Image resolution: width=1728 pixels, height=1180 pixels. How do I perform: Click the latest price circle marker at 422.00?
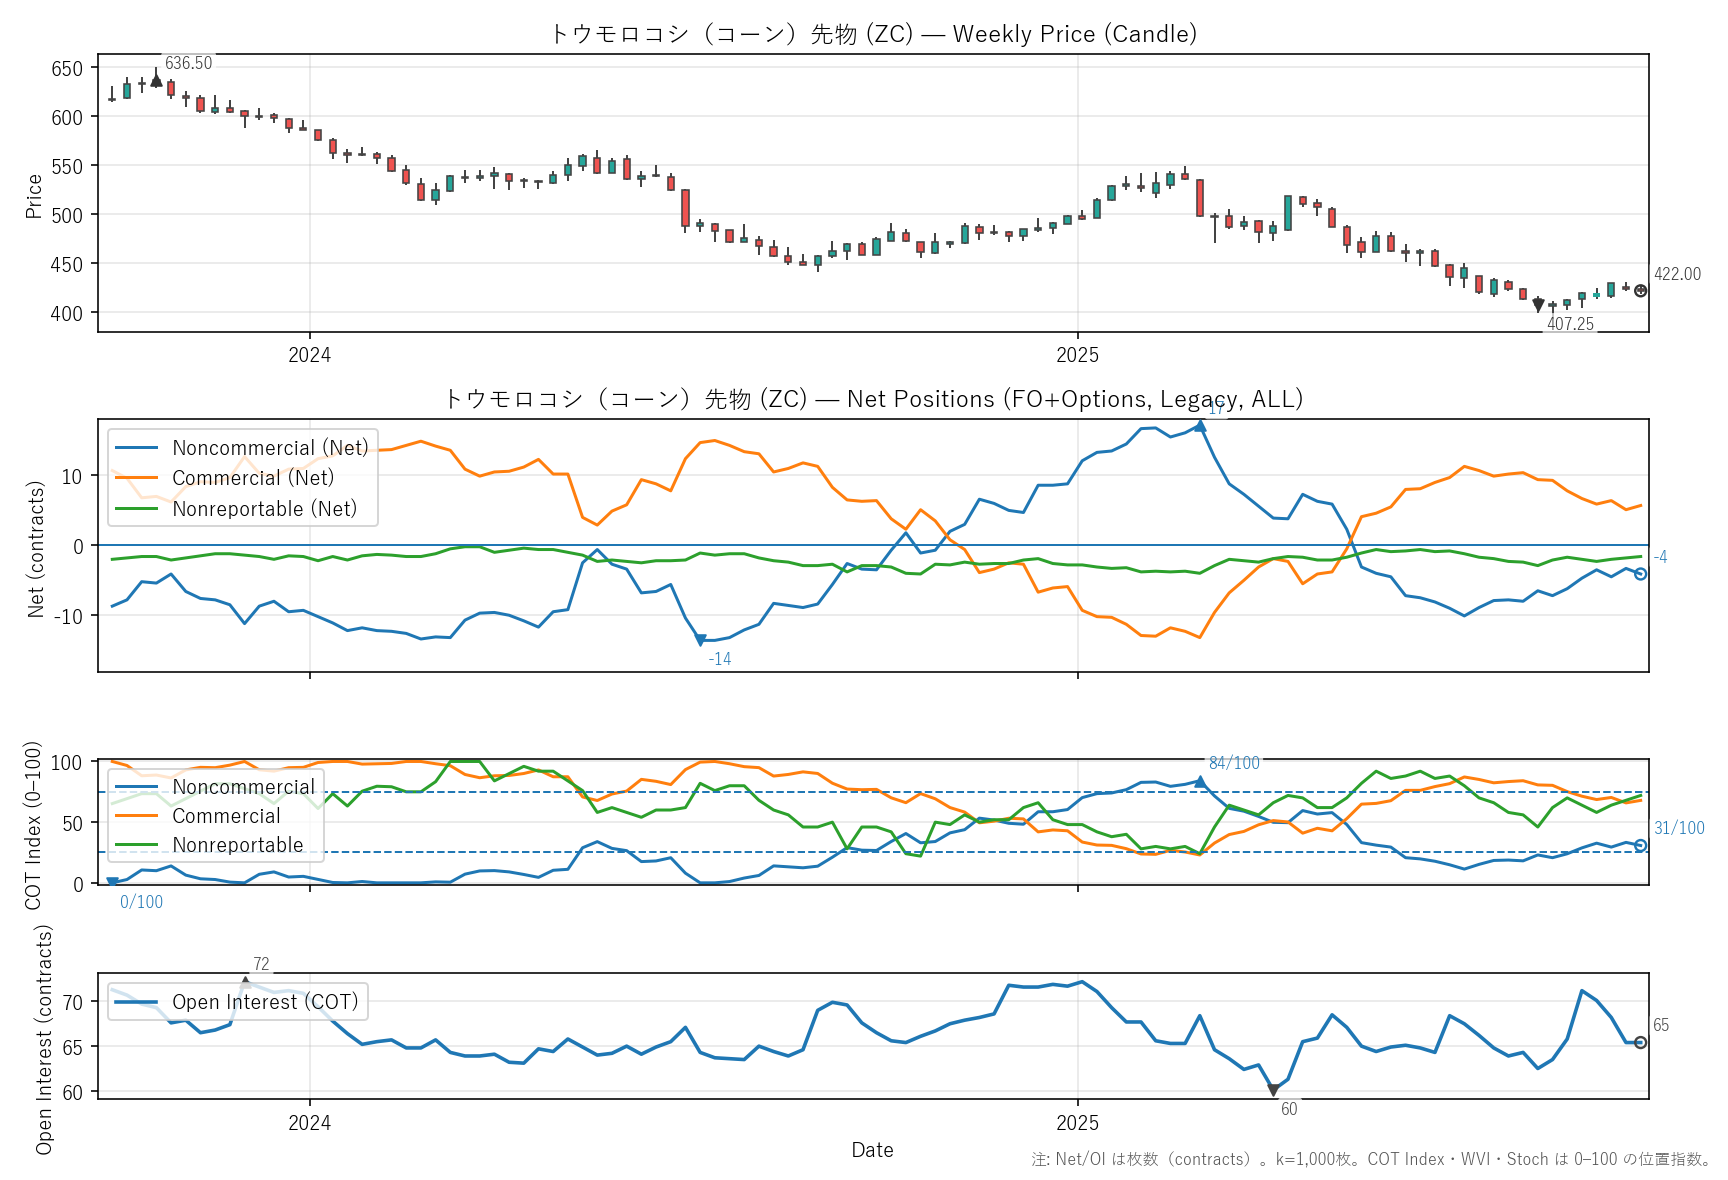click(x=1640, y=291)
